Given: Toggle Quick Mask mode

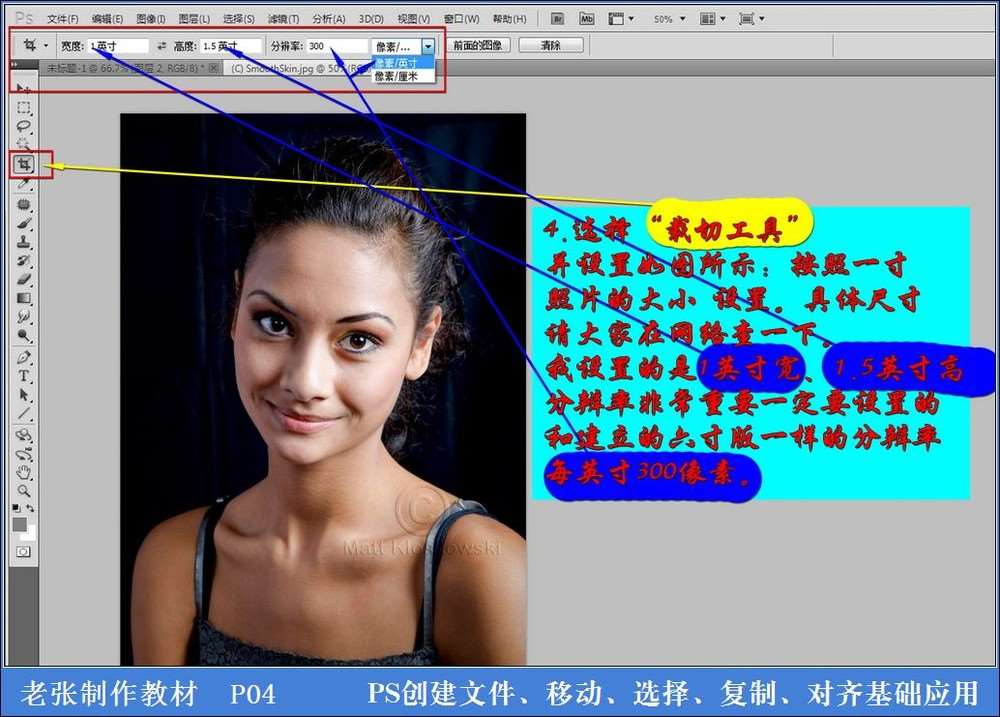Looking at the screenshot, I should [24, 552].
